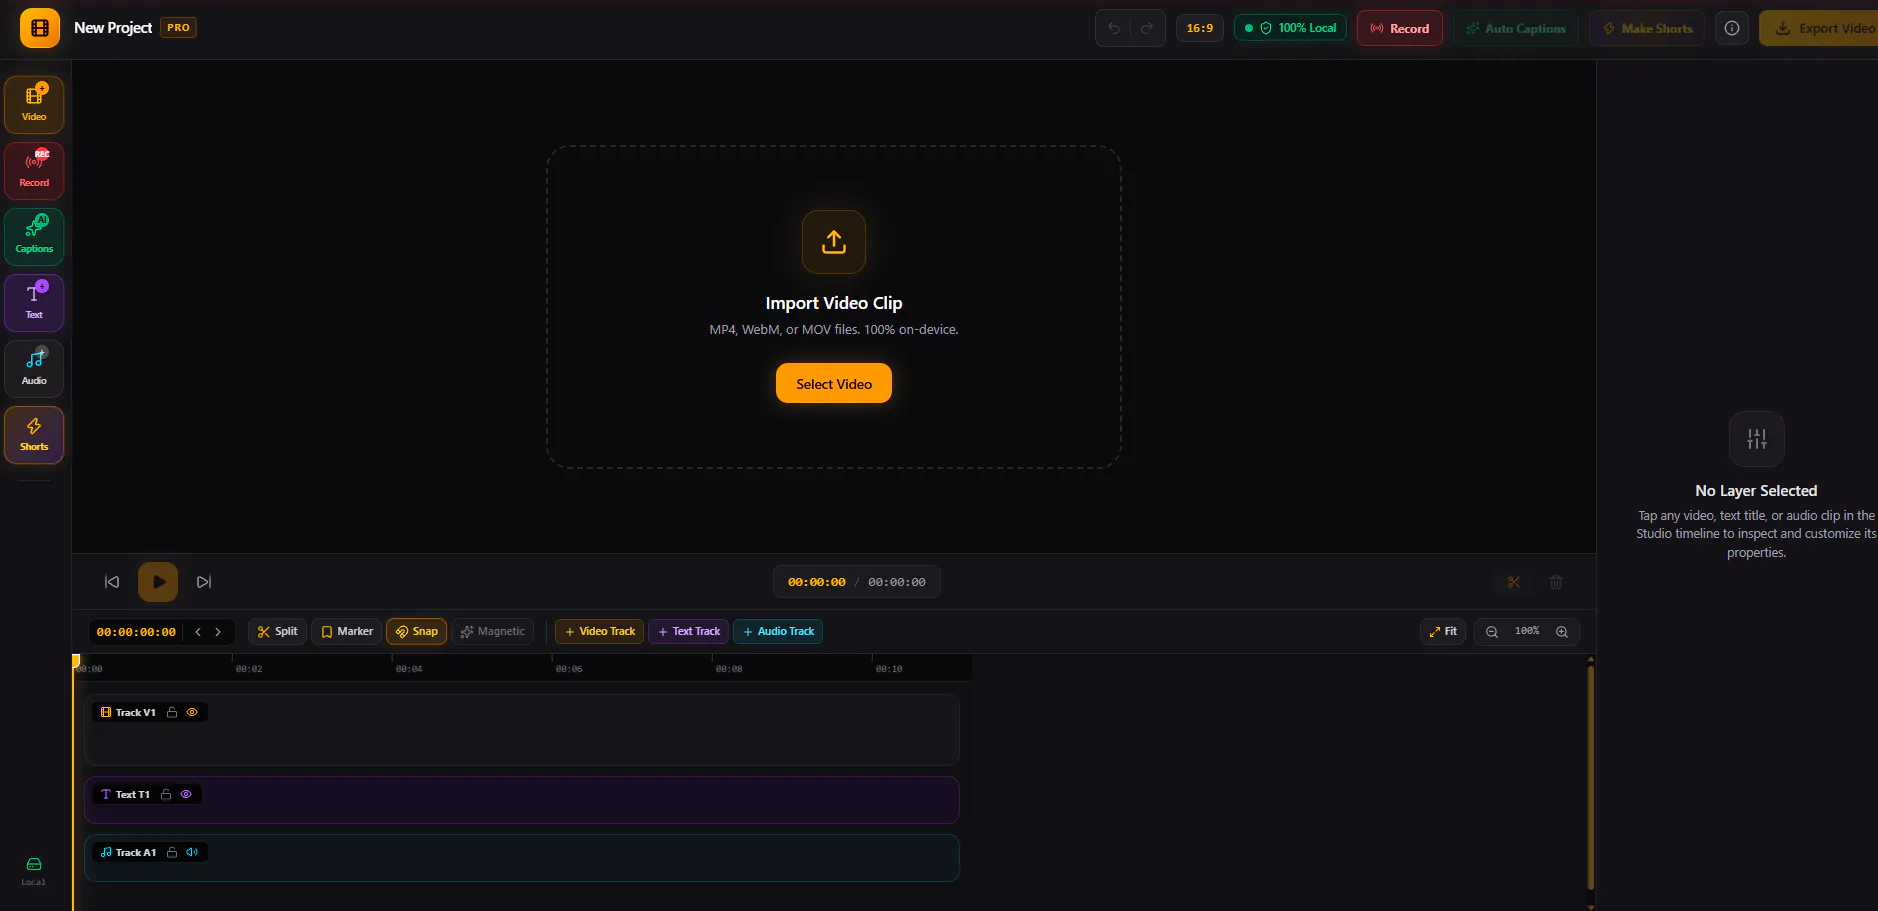Click Split in timeline toolbar
The width and height of the screenshot is (1878, 911).
click(x=278, y=632)
